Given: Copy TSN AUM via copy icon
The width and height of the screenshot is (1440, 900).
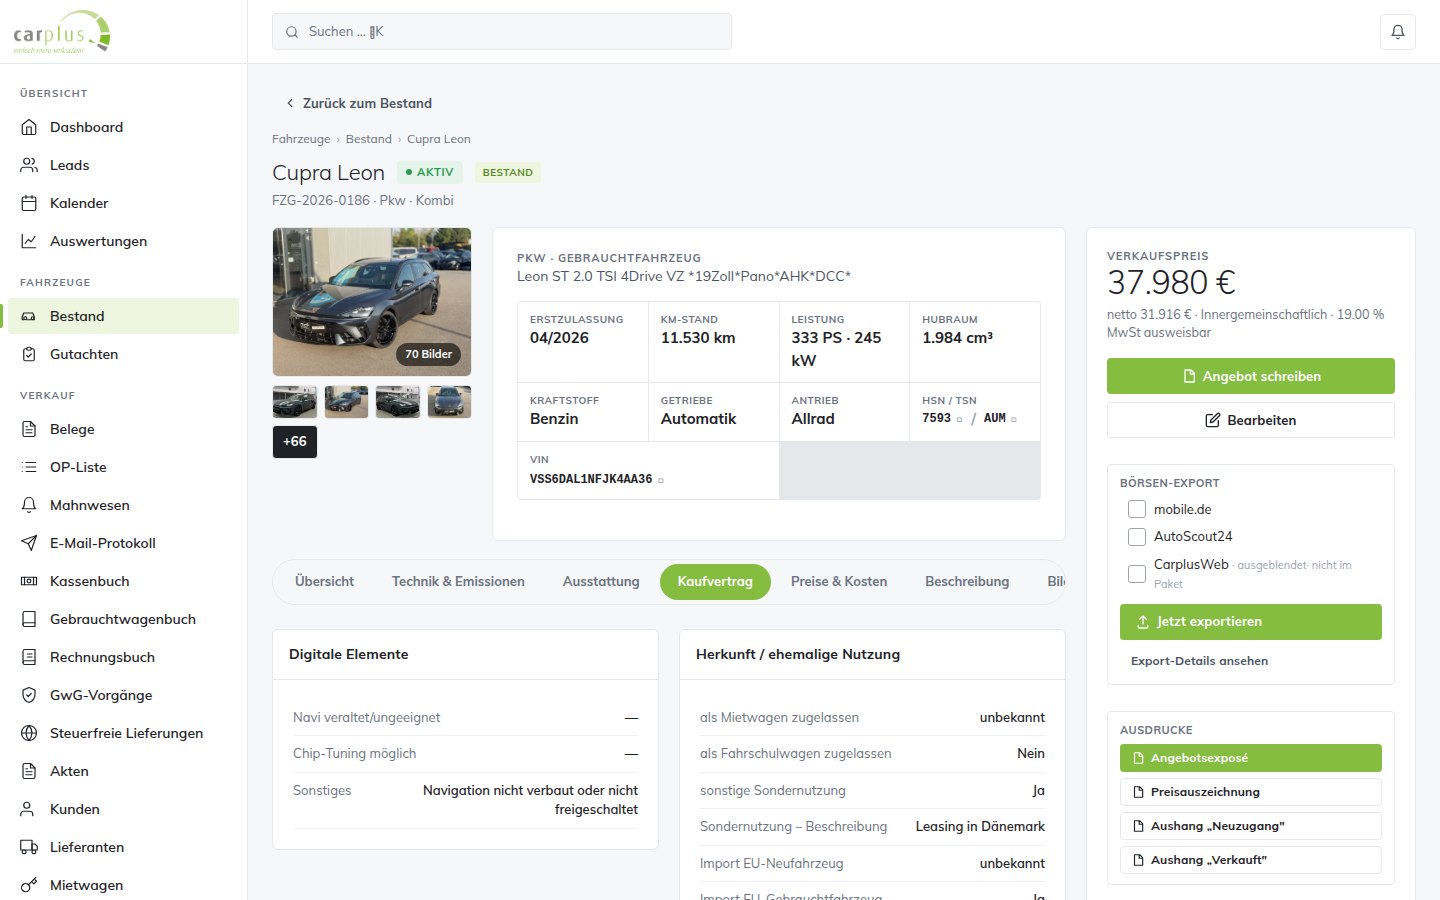Looking at the screenshot, I should click(x=1013, y=419).
